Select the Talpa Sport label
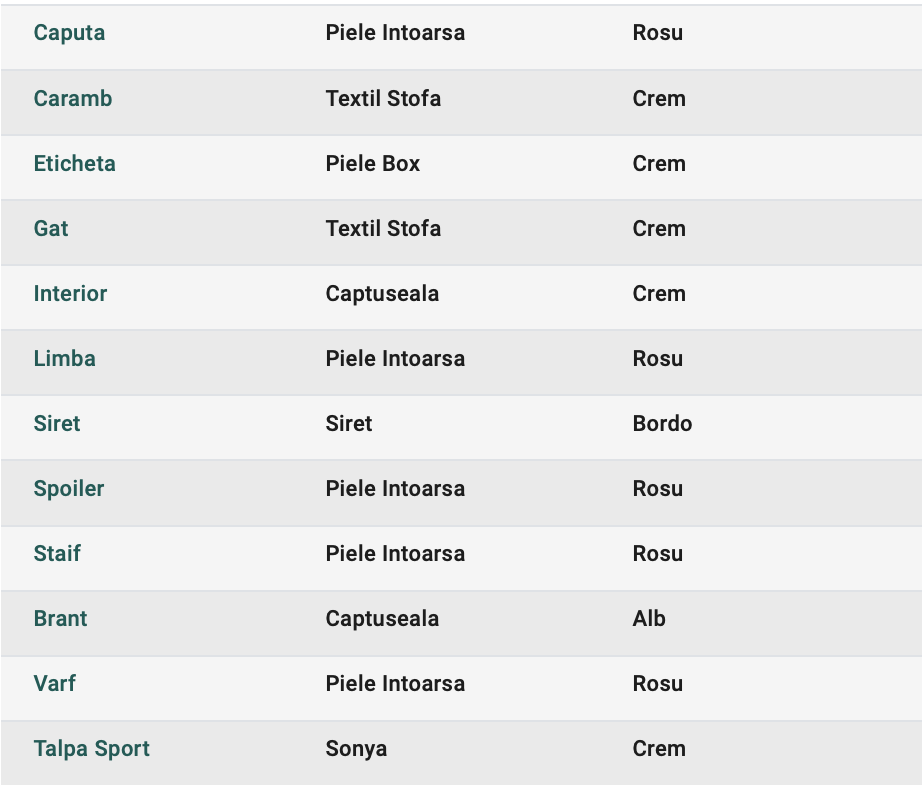 tap(91, 749)
